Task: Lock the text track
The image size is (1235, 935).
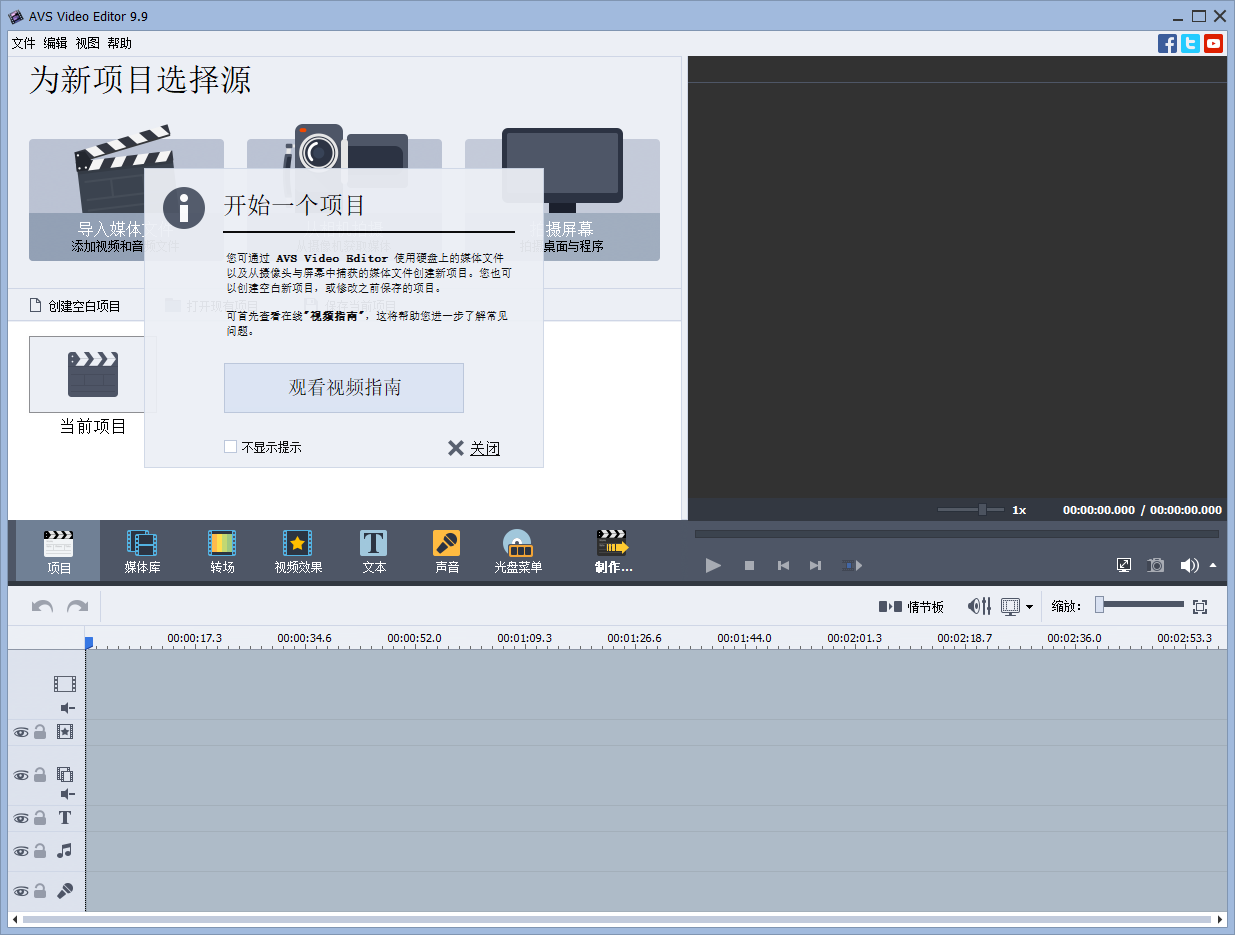Action: click(x=40, y=818)
